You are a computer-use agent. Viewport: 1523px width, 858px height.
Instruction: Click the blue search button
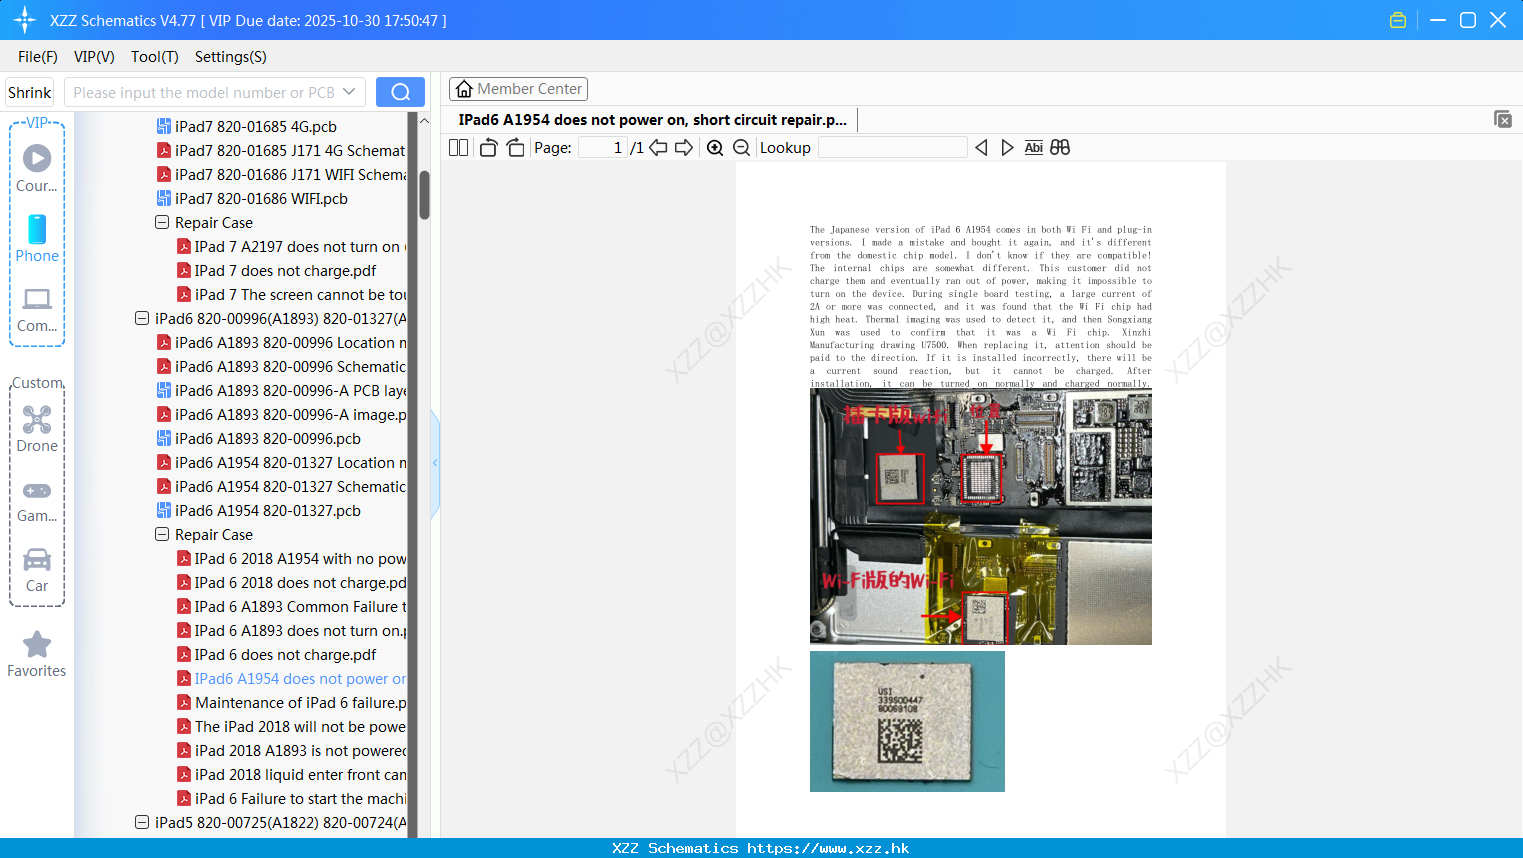point(400,92)
